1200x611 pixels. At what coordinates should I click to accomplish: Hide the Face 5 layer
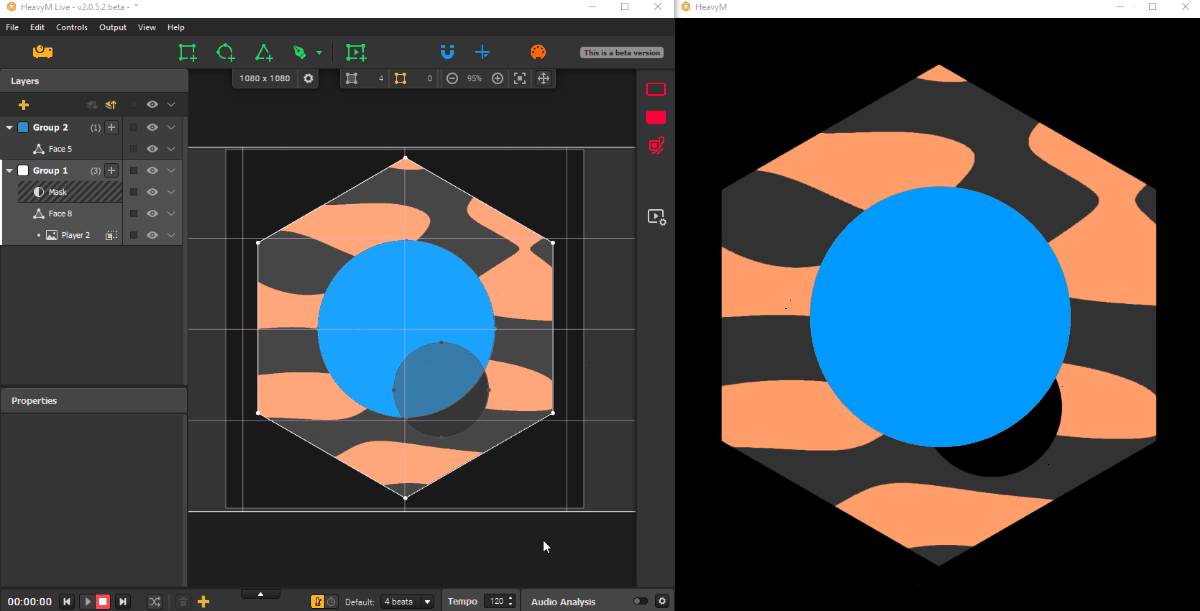pos(153,149)
